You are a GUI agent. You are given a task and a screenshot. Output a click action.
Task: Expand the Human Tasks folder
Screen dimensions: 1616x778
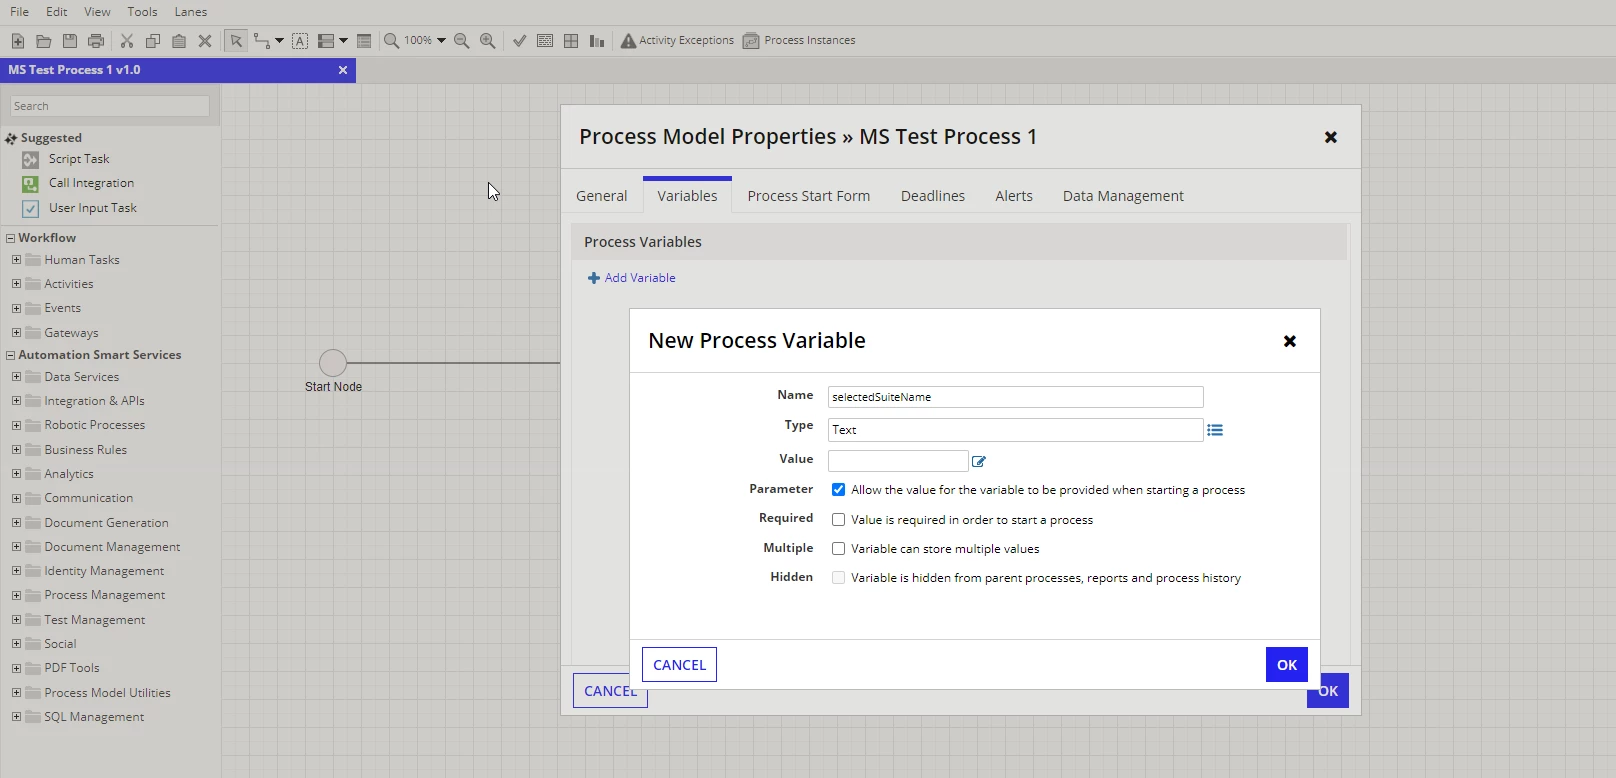click(x=16, y=260)
